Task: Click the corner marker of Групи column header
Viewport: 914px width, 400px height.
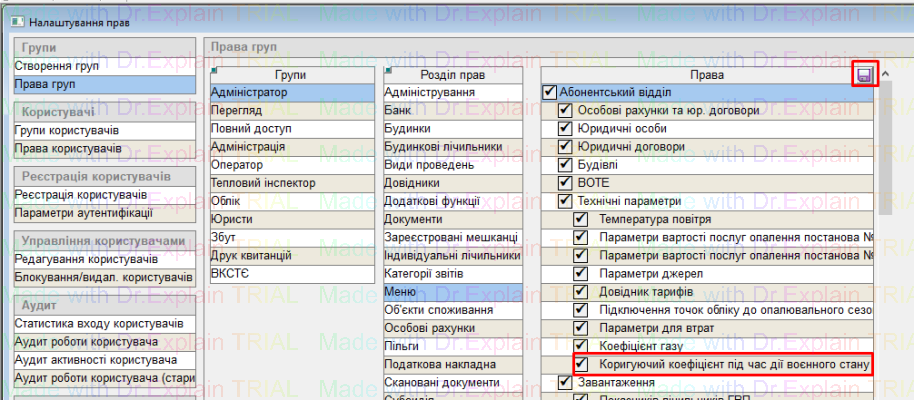Action: [x=215, y=70]
